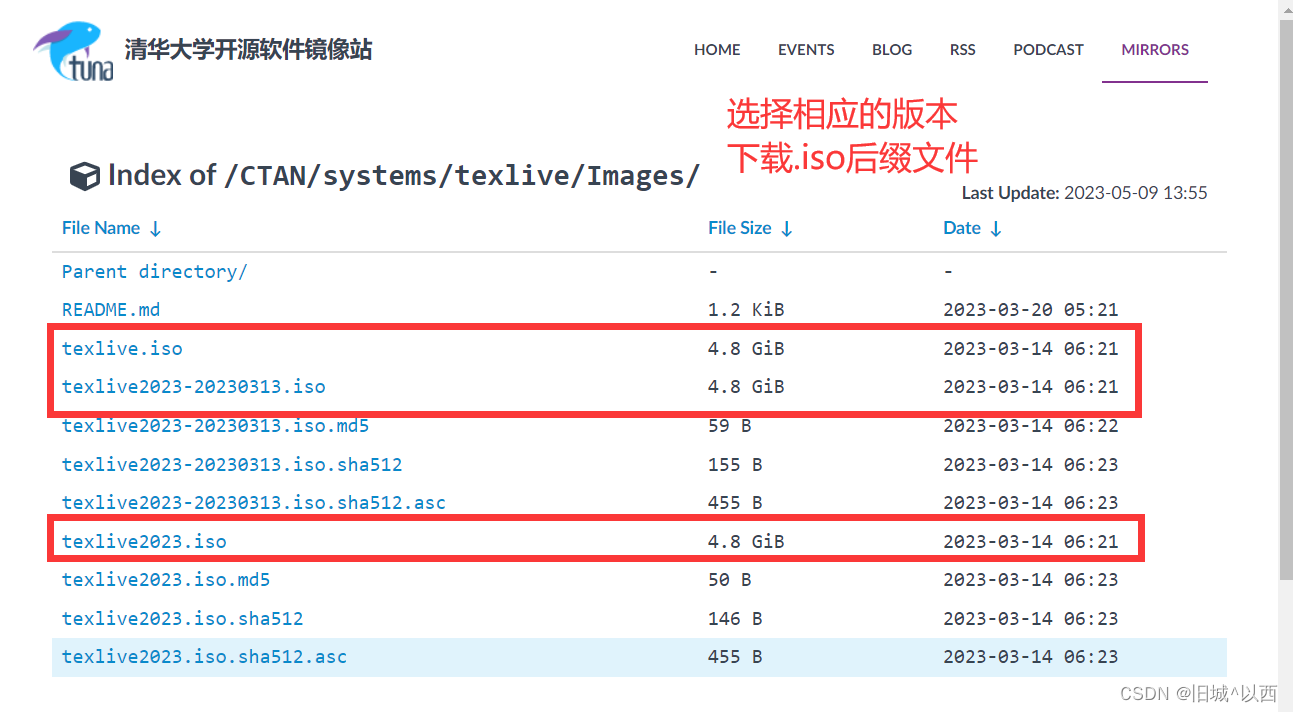Image resolution: width=1293 pixels, height=712 pixels.
Task: Open the EVENTS nav item
Action: (x=806, y=49)
